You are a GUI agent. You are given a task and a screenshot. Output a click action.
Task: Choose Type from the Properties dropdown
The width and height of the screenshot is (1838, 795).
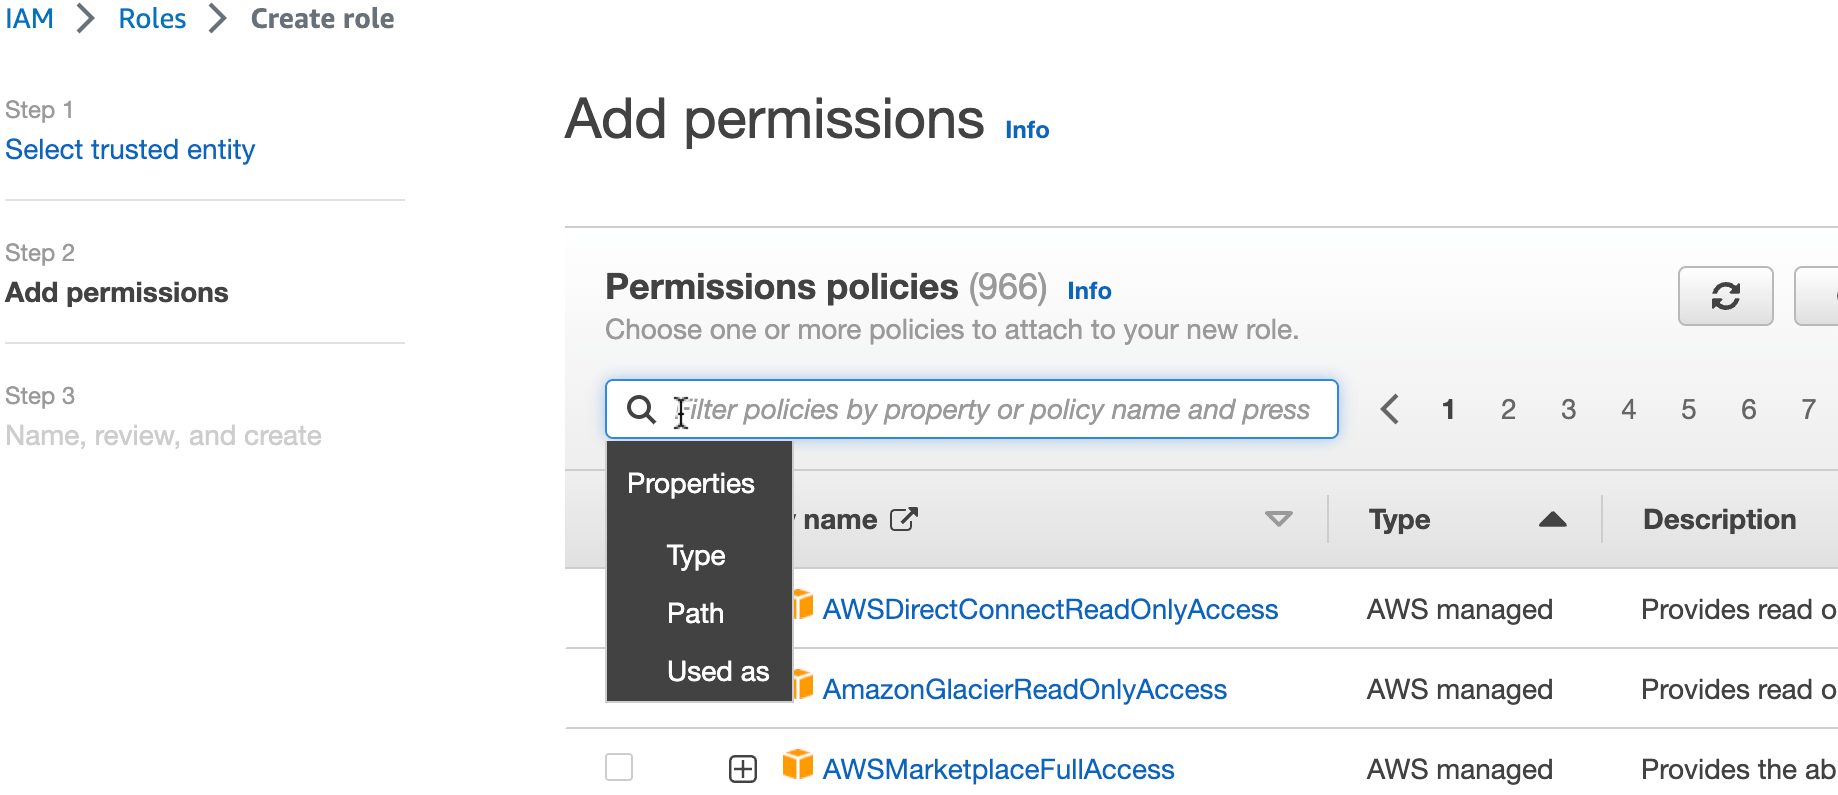pyautogui.click(x=696, y=556)
